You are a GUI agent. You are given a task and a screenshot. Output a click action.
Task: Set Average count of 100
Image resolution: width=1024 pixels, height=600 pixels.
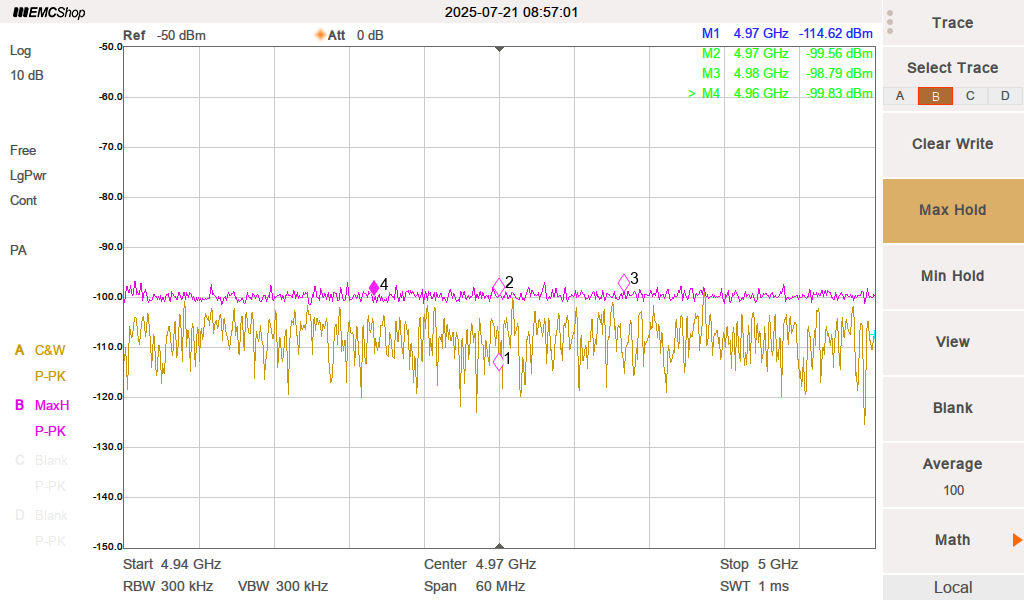[x=952, y=475]
